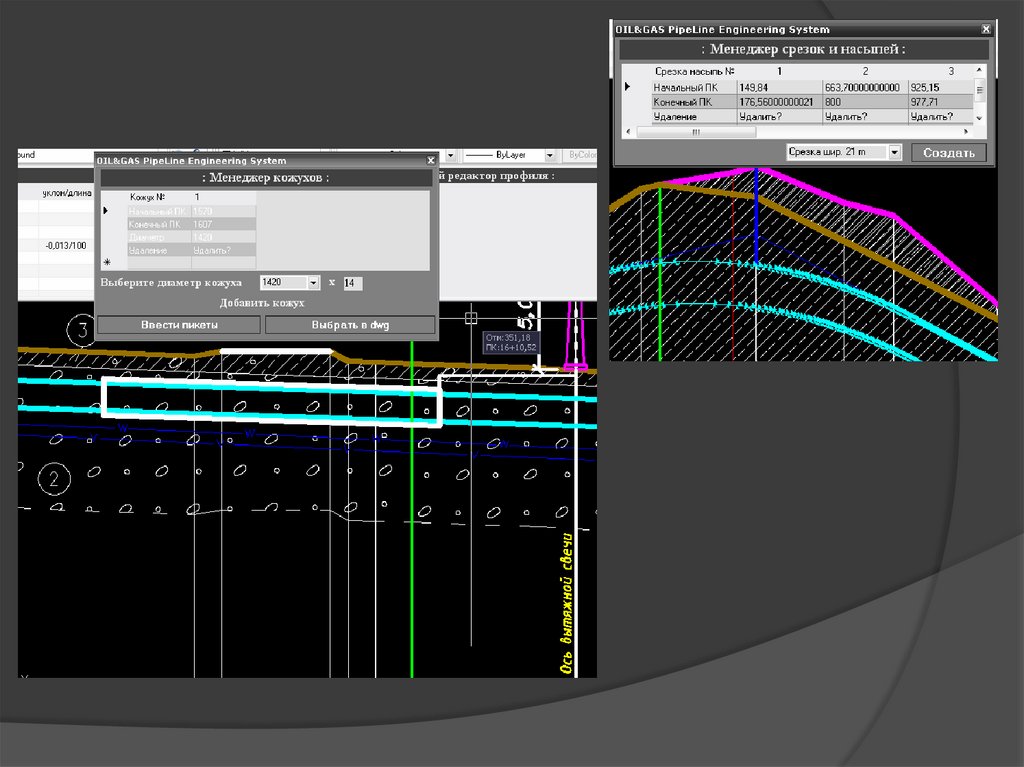Click Удалить? under column 1 in срезок table
Screen dimensions: 1024x767
[x=760, y=117]
